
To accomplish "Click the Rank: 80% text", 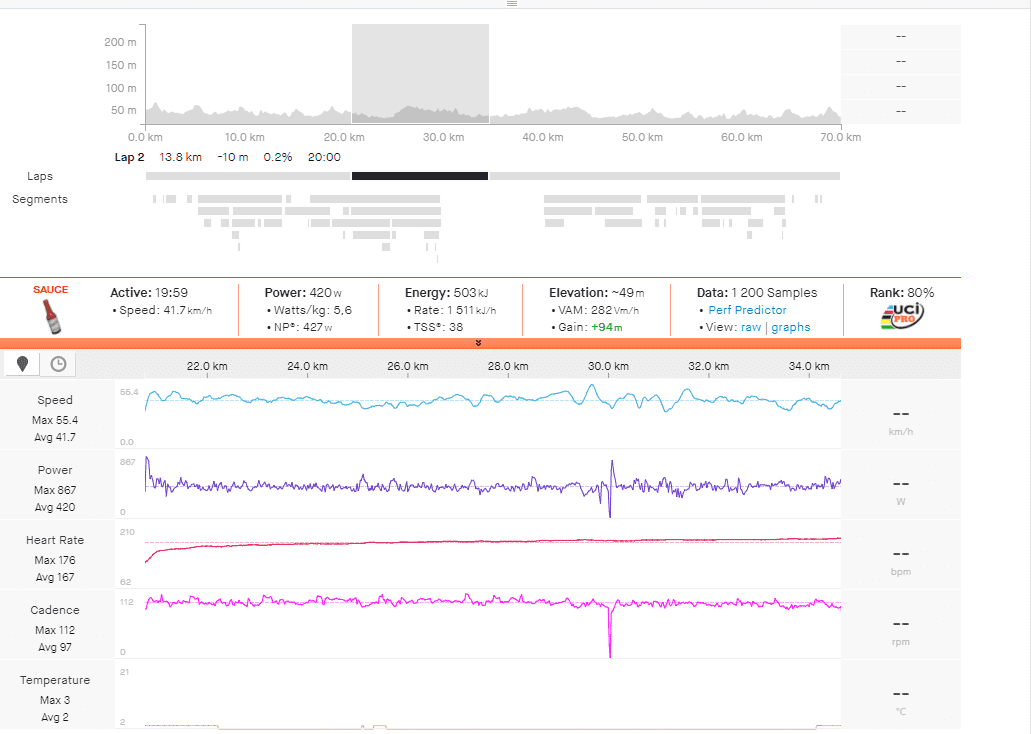I will [x=902, y=293].
